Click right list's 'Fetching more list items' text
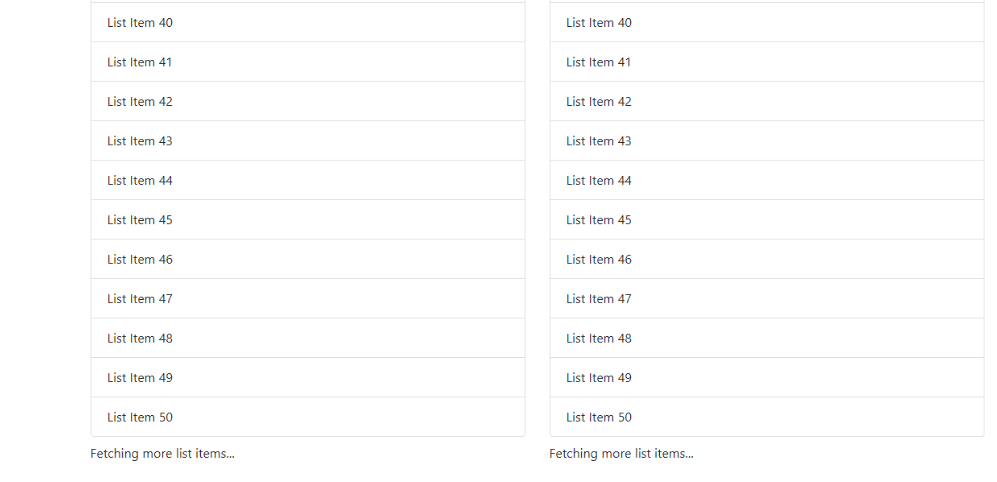Image resolution: width=997 pixels, height=482 pixels. pos(622,454)
